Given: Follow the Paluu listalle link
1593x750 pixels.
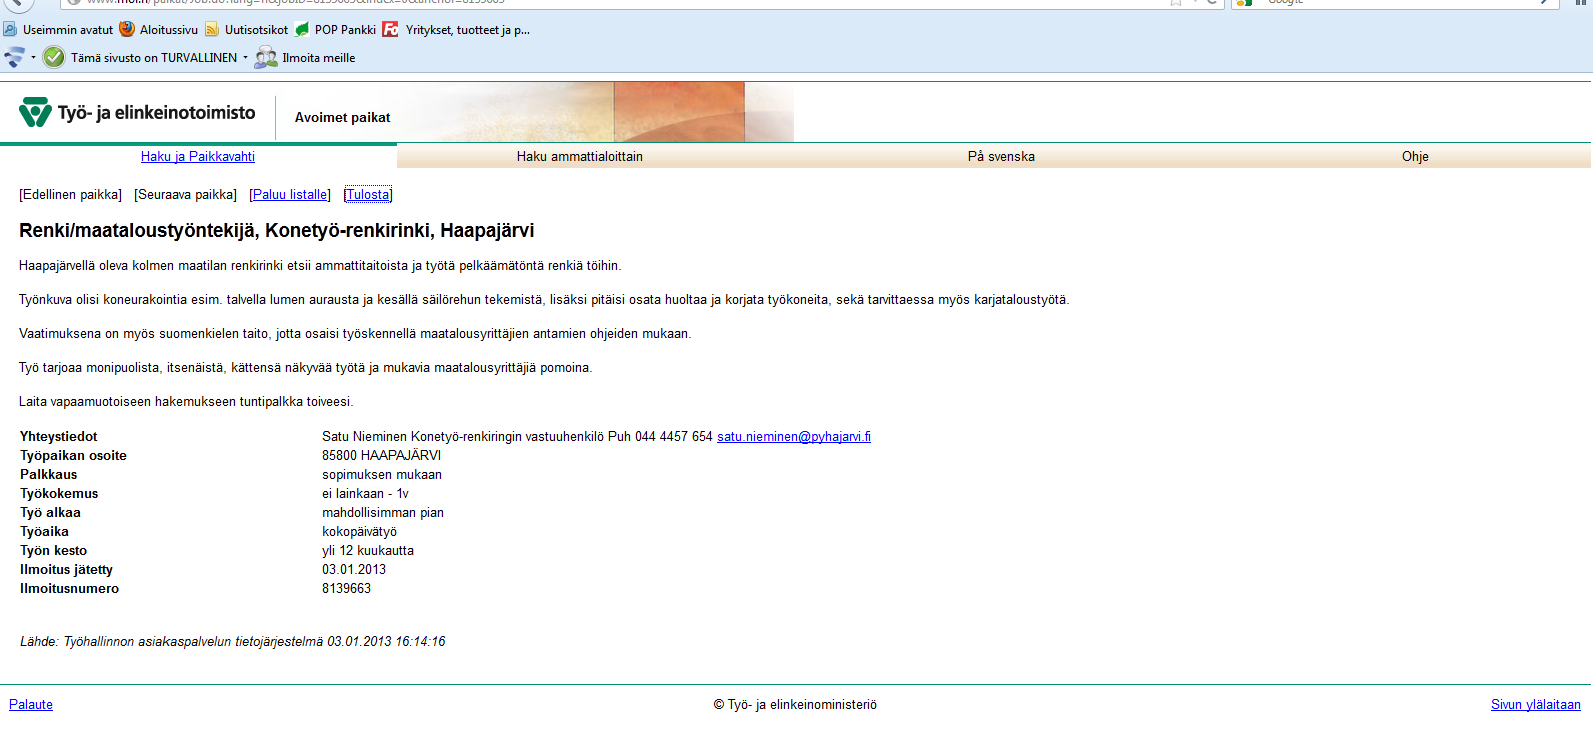Looking at the screenshot, I should (290, 195).
